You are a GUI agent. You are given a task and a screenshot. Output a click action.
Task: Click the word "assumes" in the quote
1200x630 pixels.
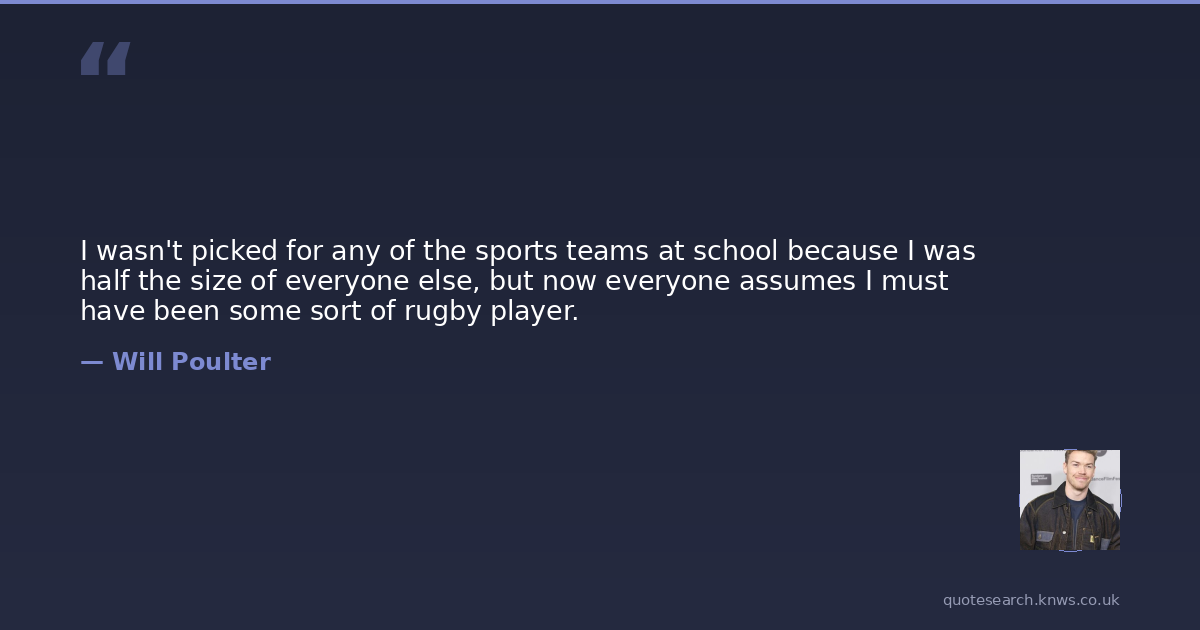[x=797, y=281]
